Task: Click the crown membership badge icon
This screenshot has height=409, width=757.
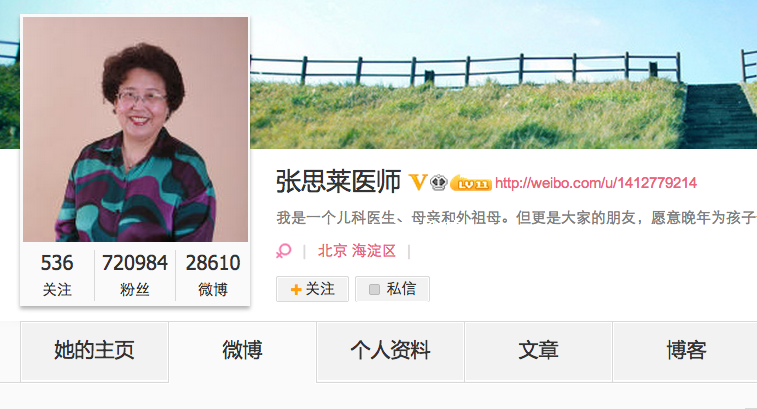Action: (x=438, y=183)
